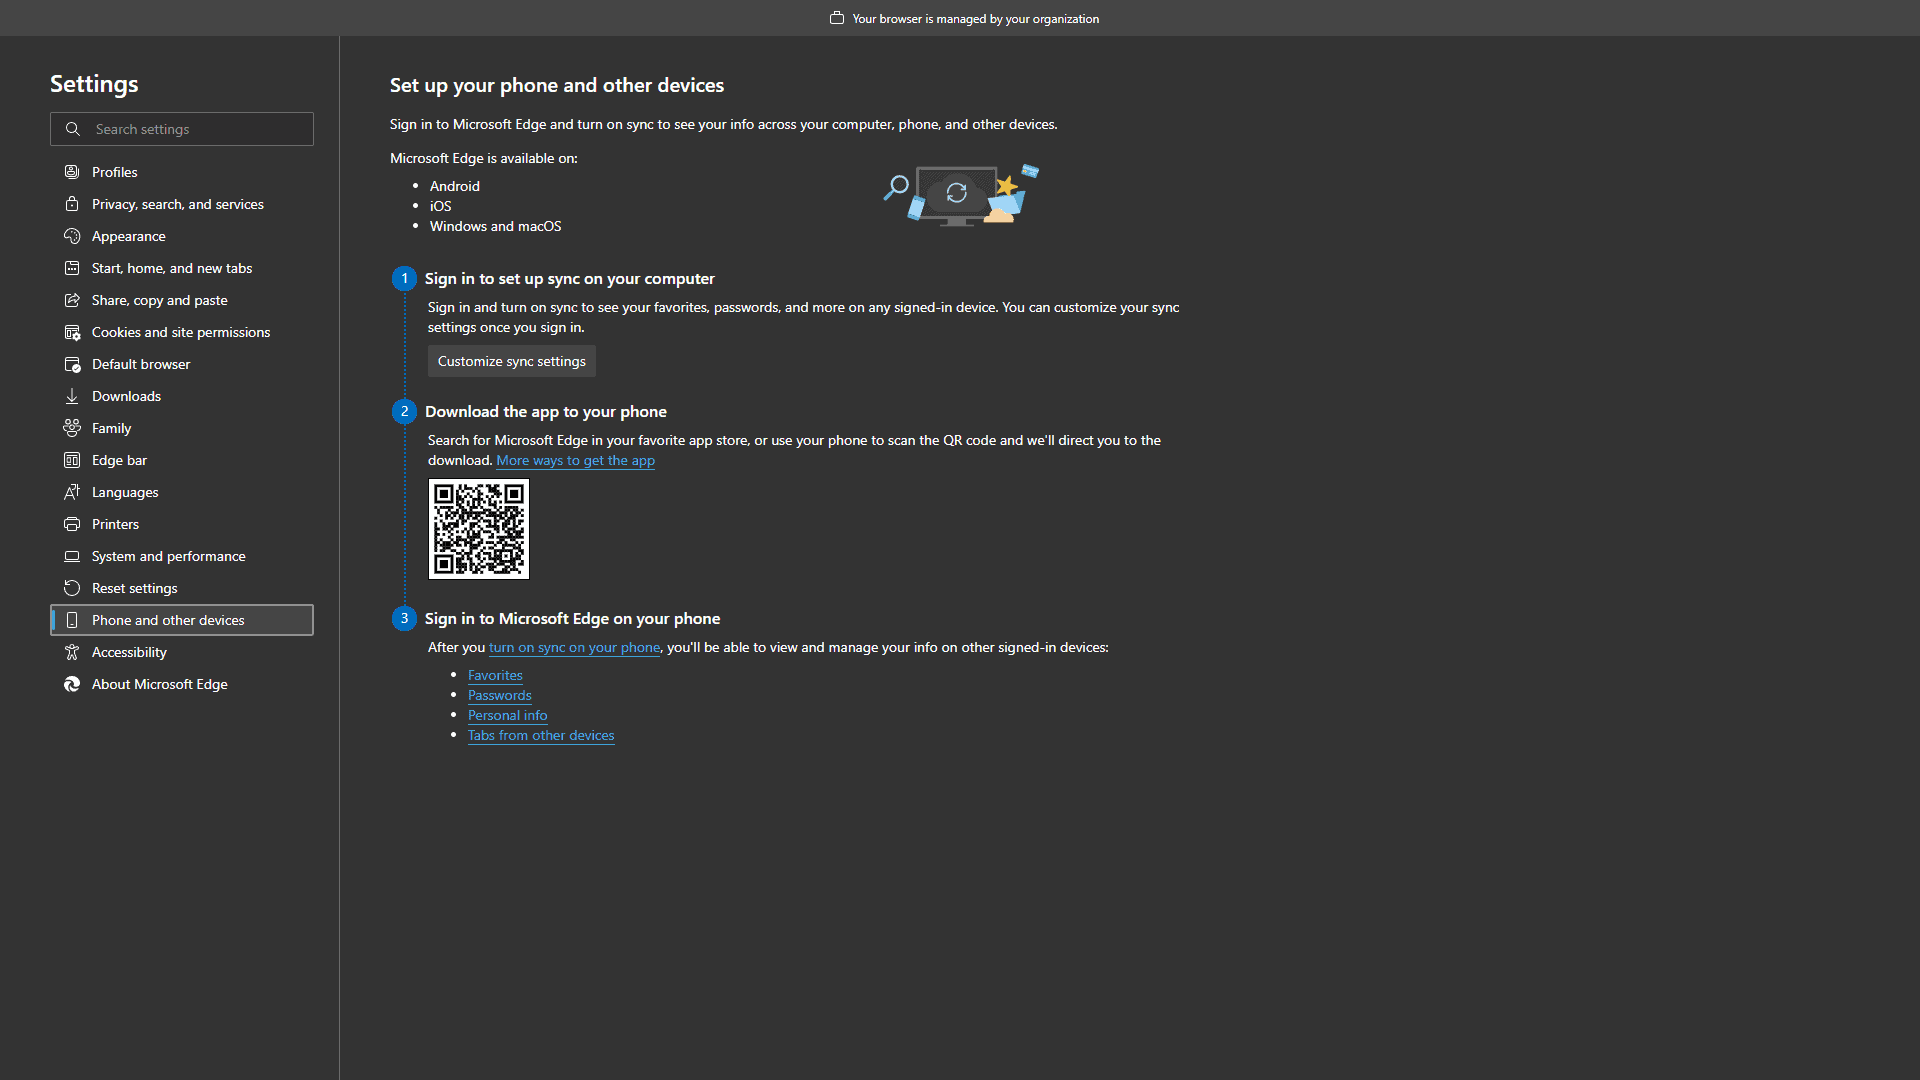This screenshot has height=1080, width=1920.
Task: Open System and performance settings
Action: tap(182, 556)
